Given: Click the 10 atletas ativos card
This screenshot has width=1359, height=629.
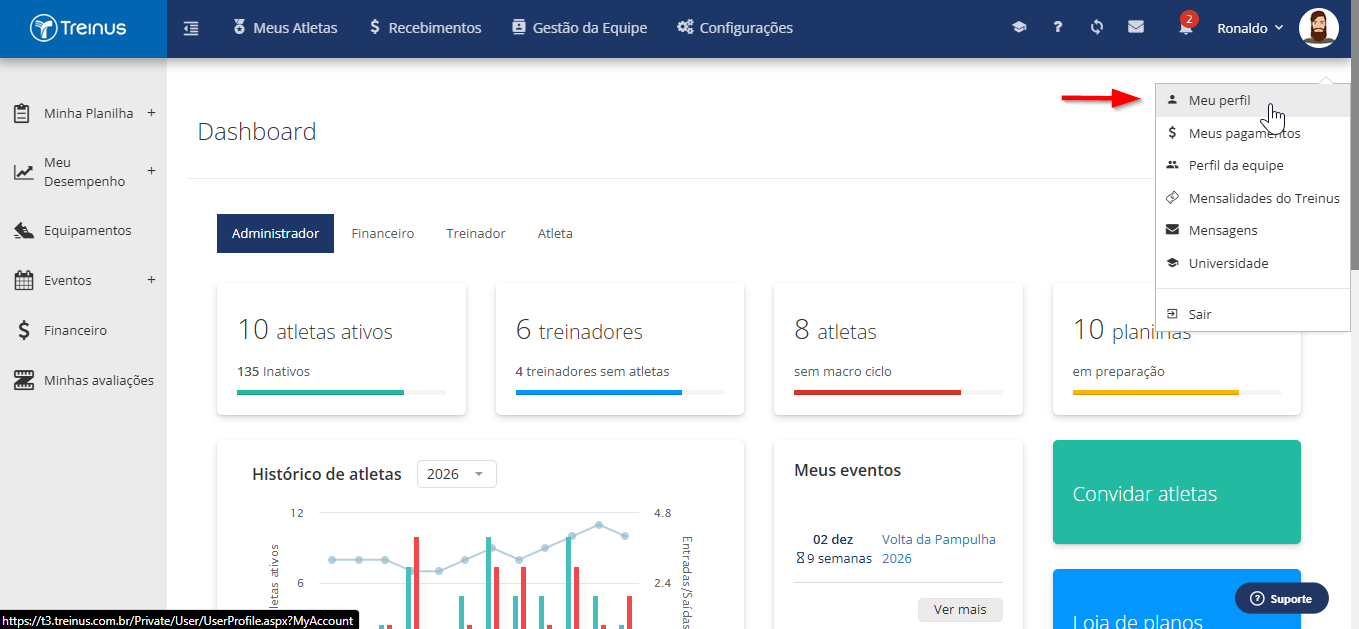Looking at the screenshot, I should click(x=341, y=349).
